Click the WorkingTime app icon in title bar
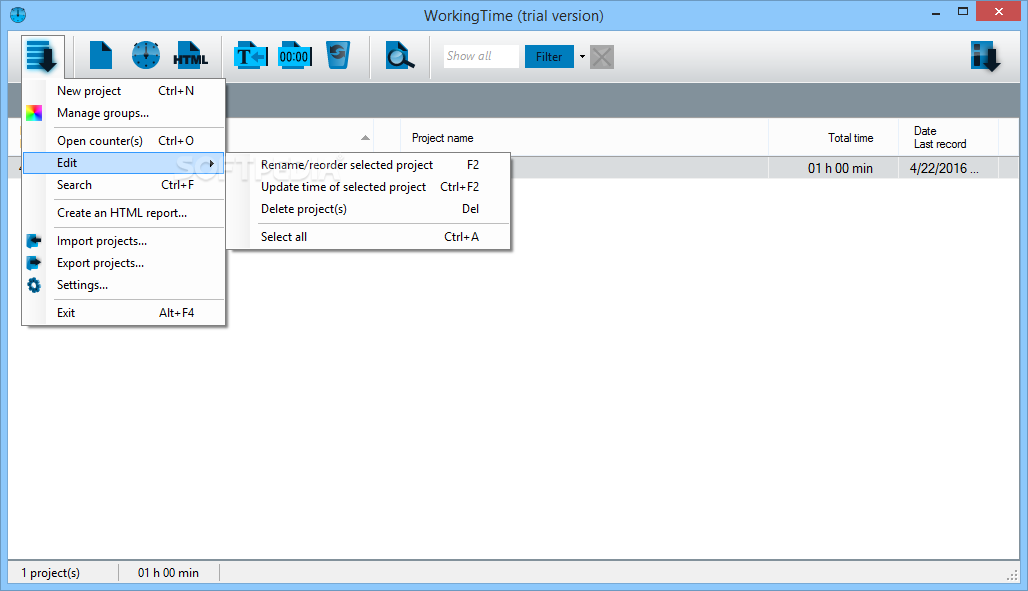Viewport: 1028px width, 591px height. pos(18,14)
